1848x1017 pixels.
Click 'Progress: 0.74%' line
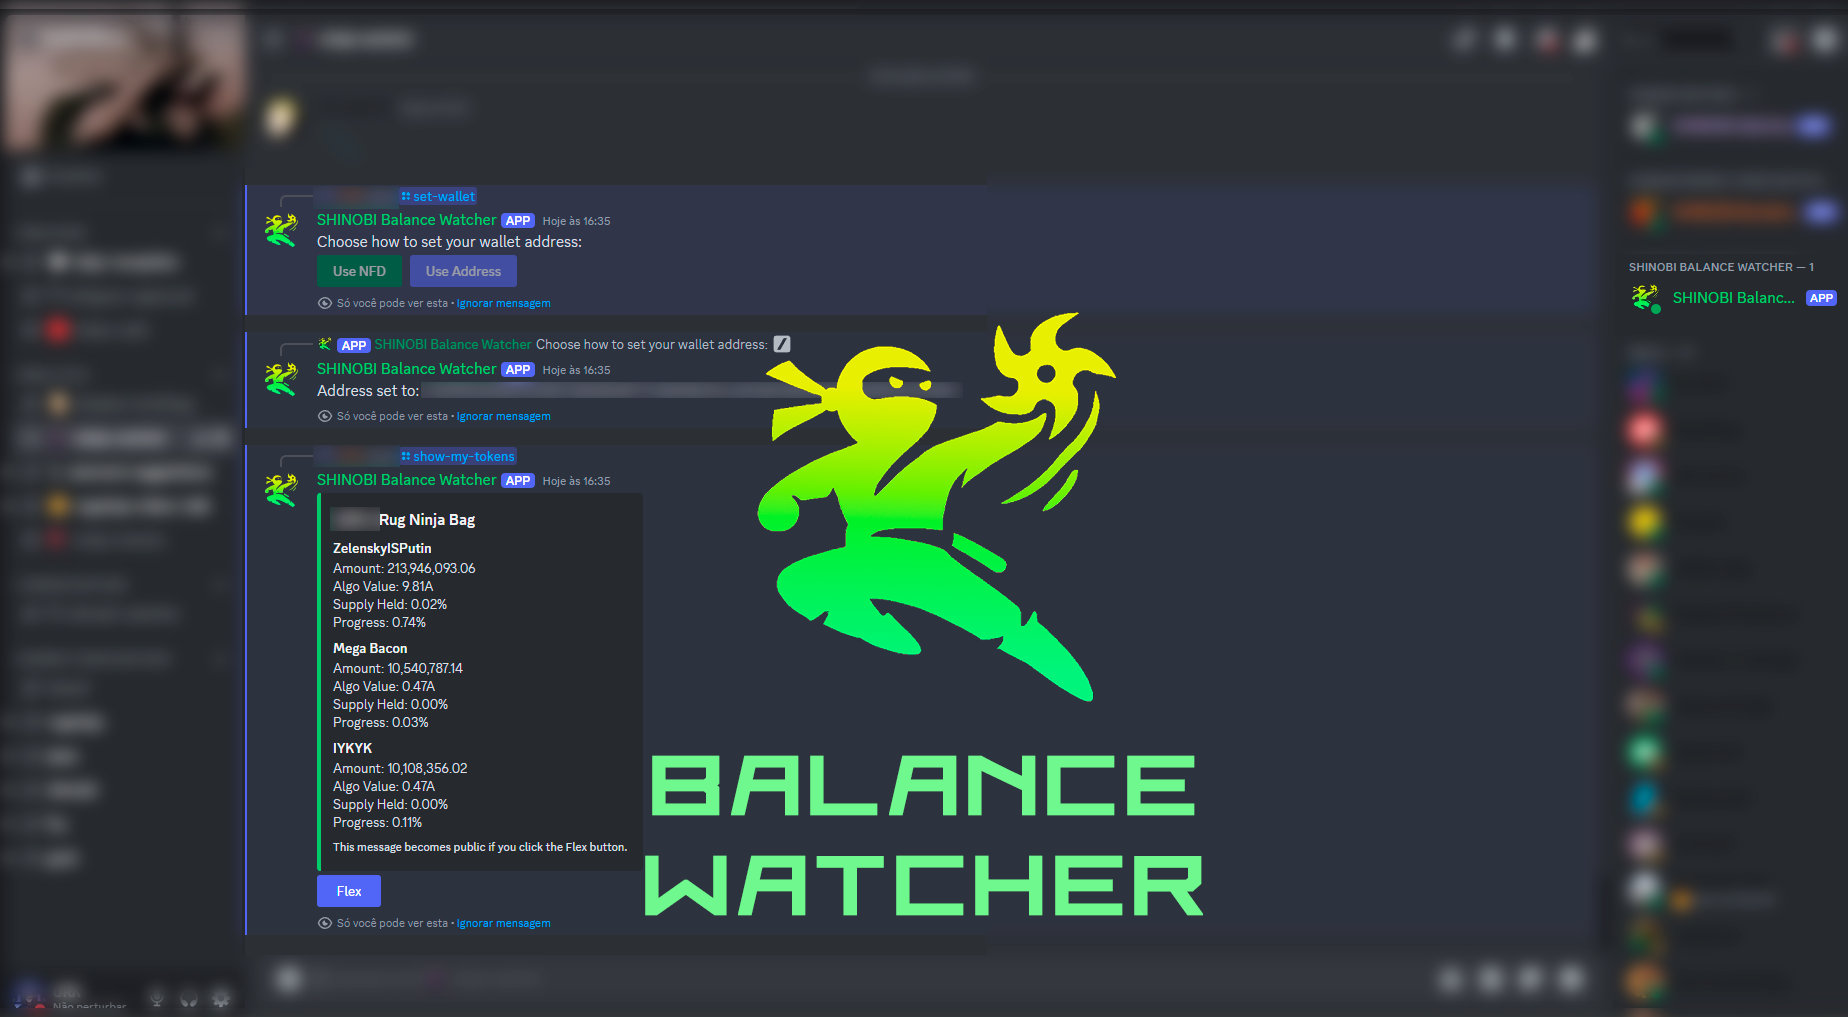[x=379, y=622]
